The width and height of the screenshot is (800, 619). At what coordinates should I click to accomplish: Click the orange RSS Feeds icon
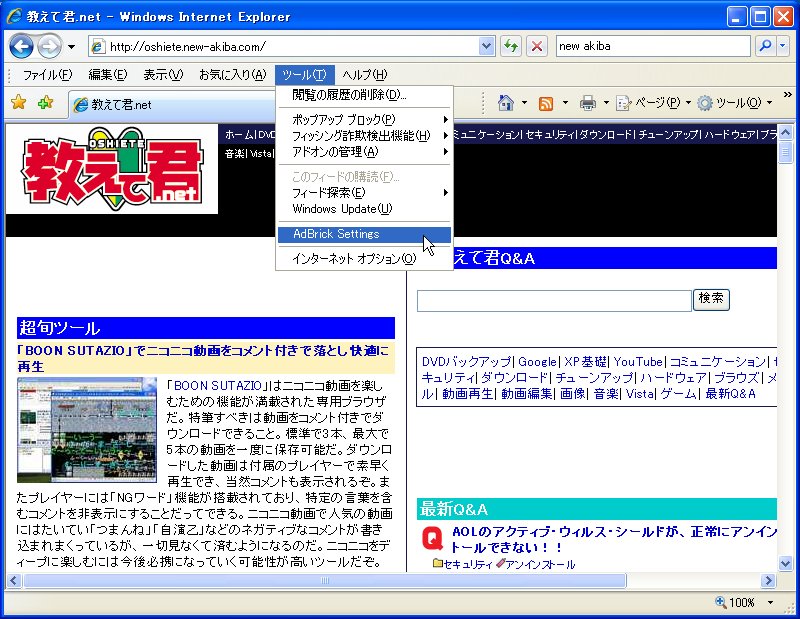pos(546,104)
